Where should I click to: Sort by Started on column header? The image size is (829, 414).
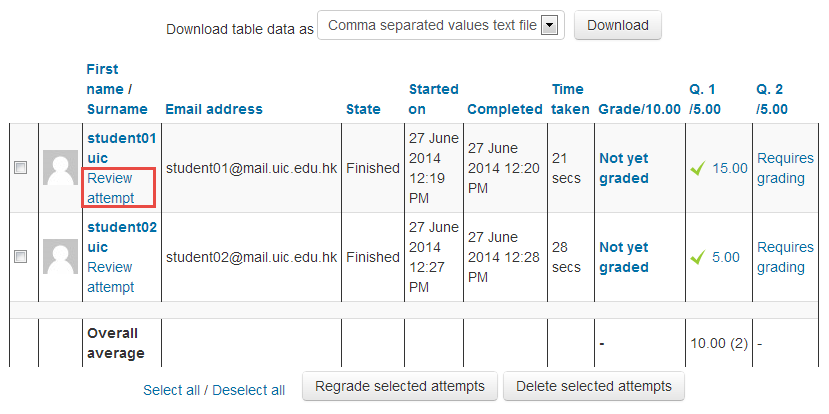tap(433, 99)
